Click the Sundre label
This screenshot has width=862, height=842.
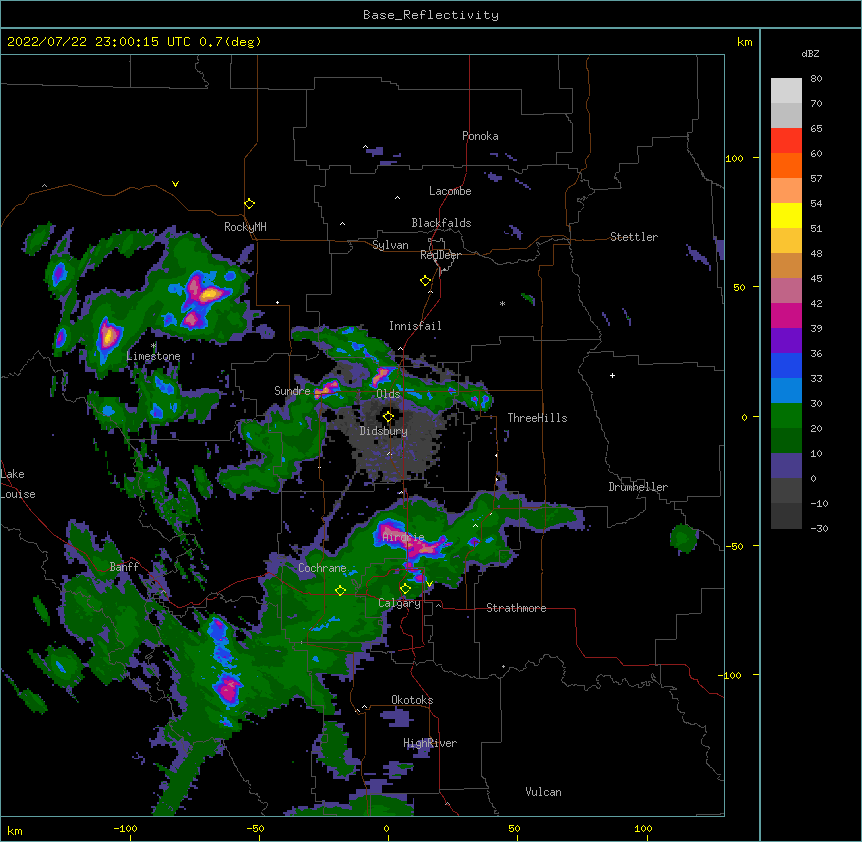point(292,391)
